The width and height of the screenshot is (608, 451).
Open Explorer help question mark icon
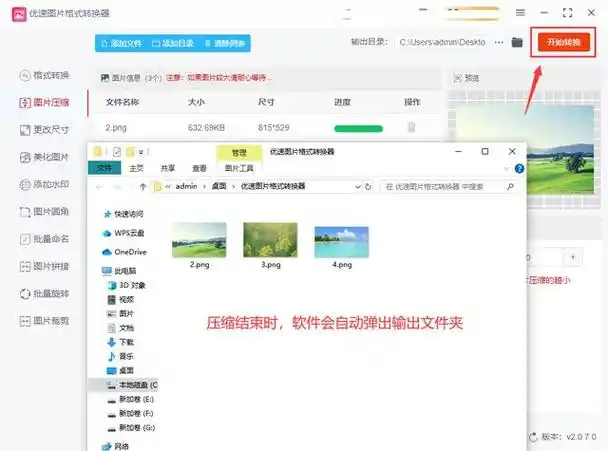click(519, 168)
